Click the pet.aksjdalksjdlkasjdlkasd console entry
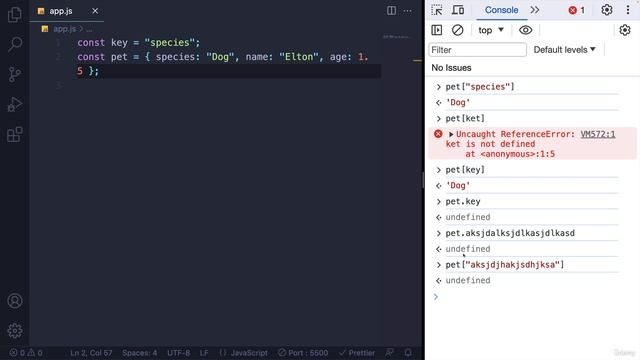 click(510, 233)
